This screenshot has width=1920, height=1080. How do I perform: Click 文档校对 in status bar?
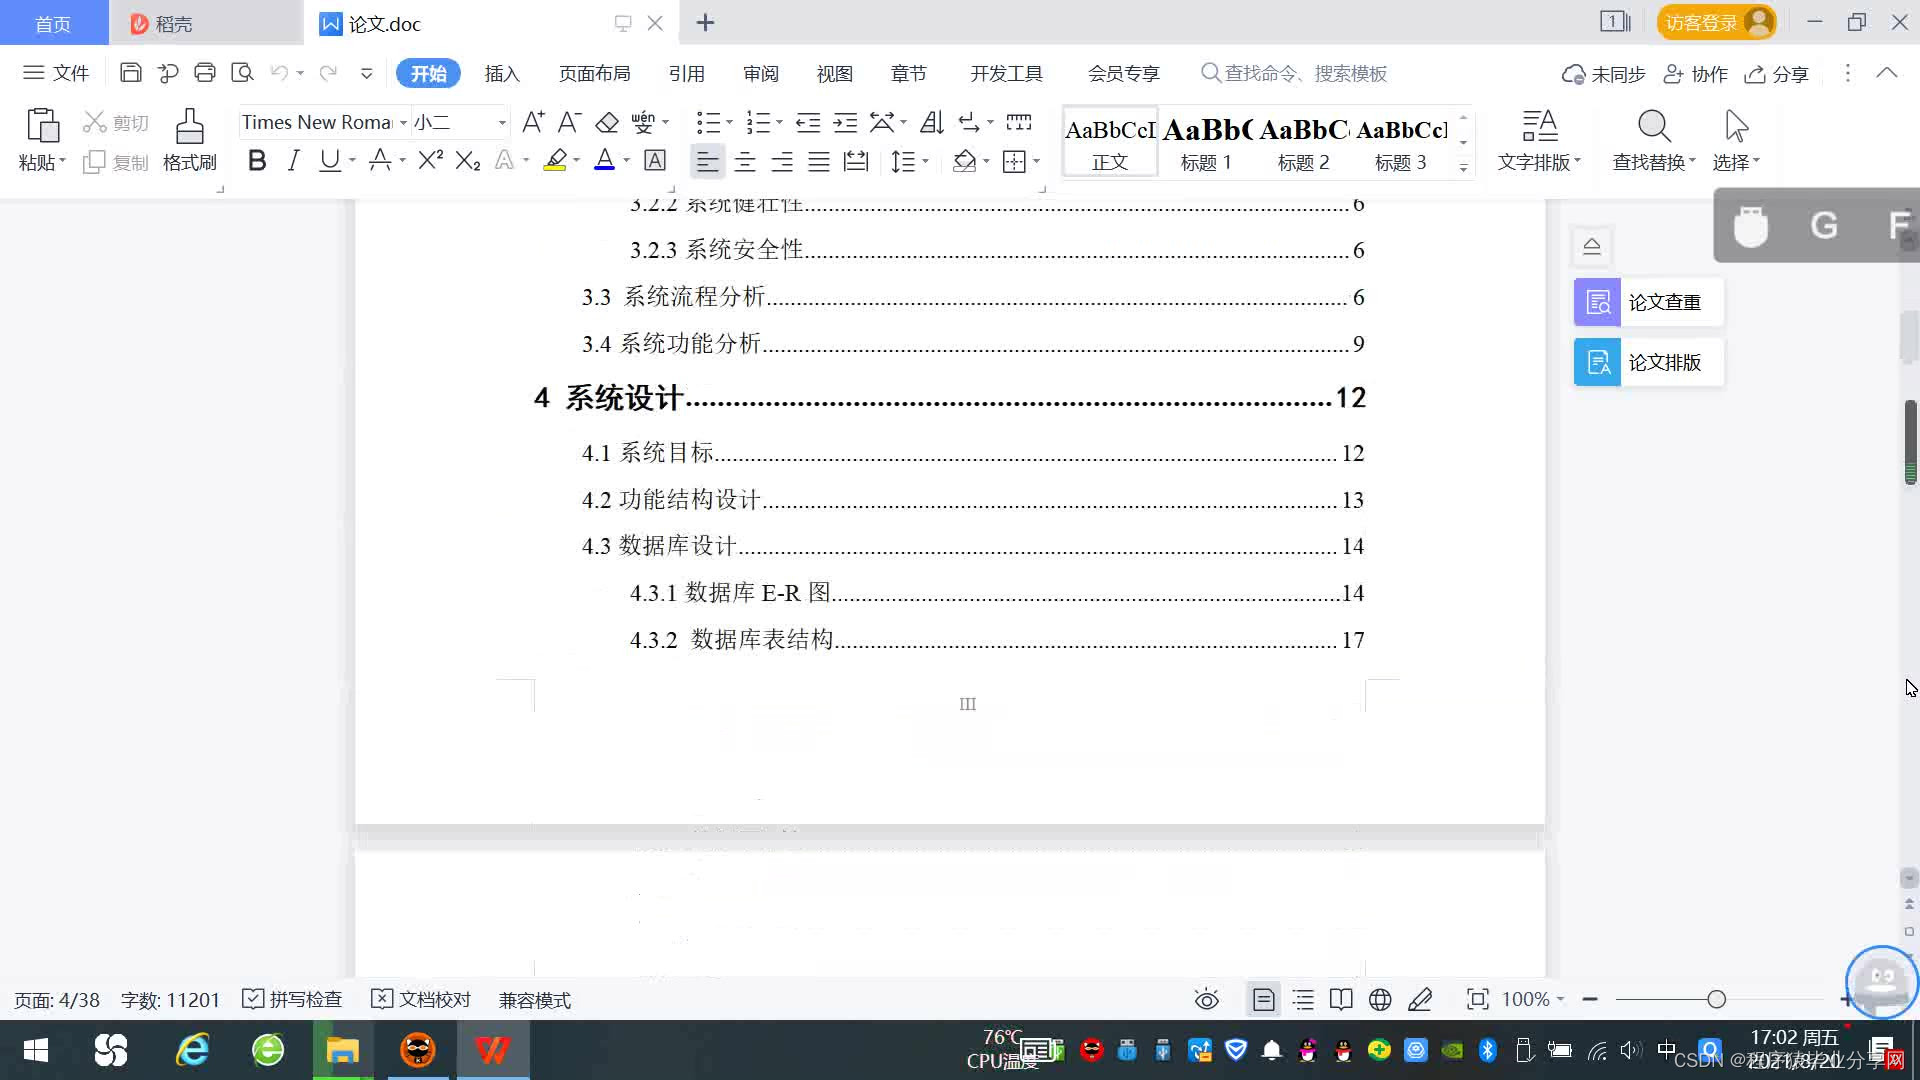click(x=421, y=1000)
